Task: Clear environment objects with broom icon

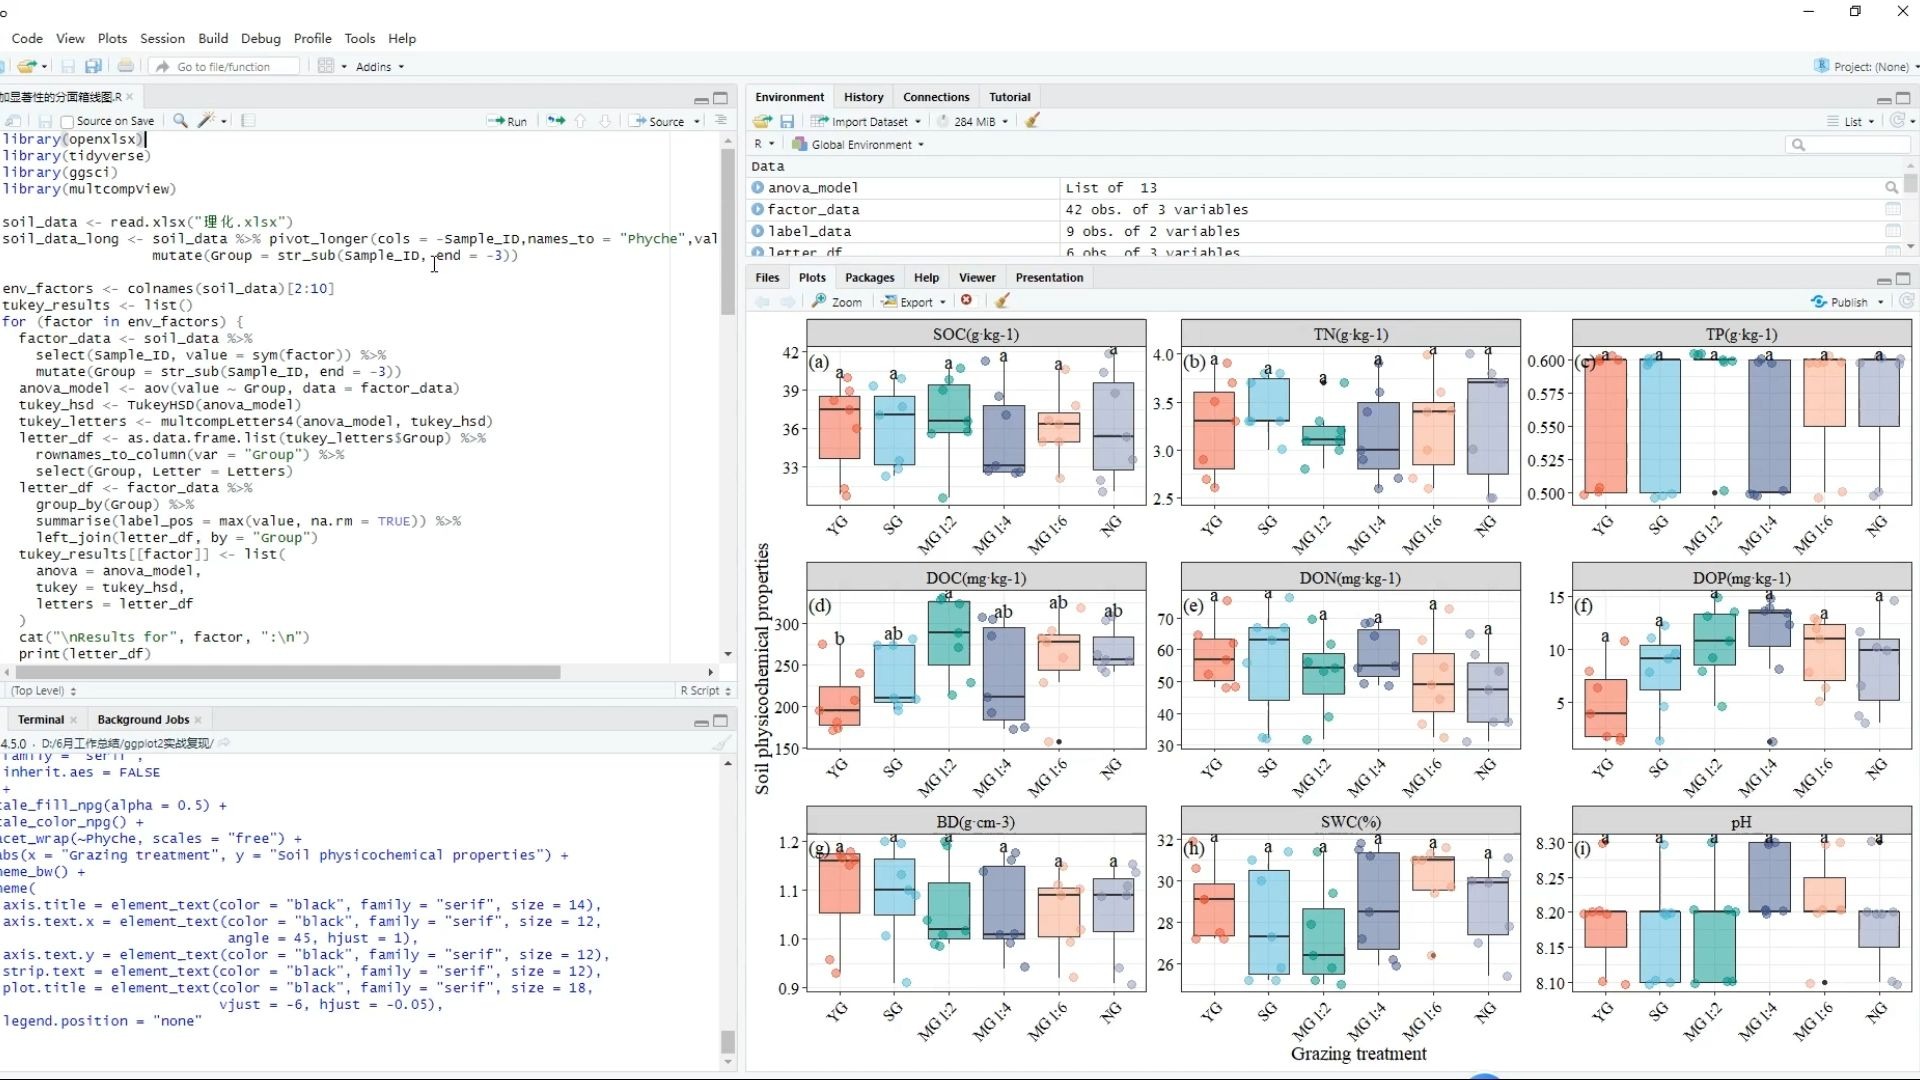Action: pos(1032,121)
